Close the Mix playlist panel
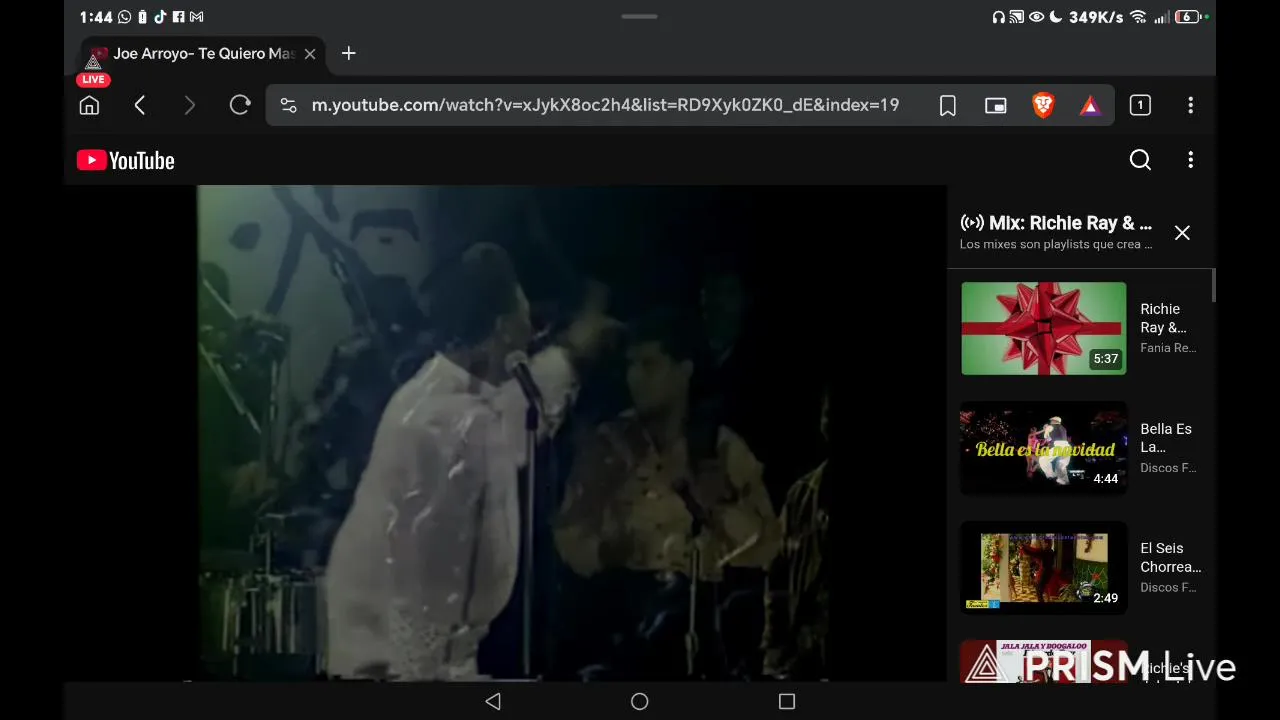 pos(1182,233)
